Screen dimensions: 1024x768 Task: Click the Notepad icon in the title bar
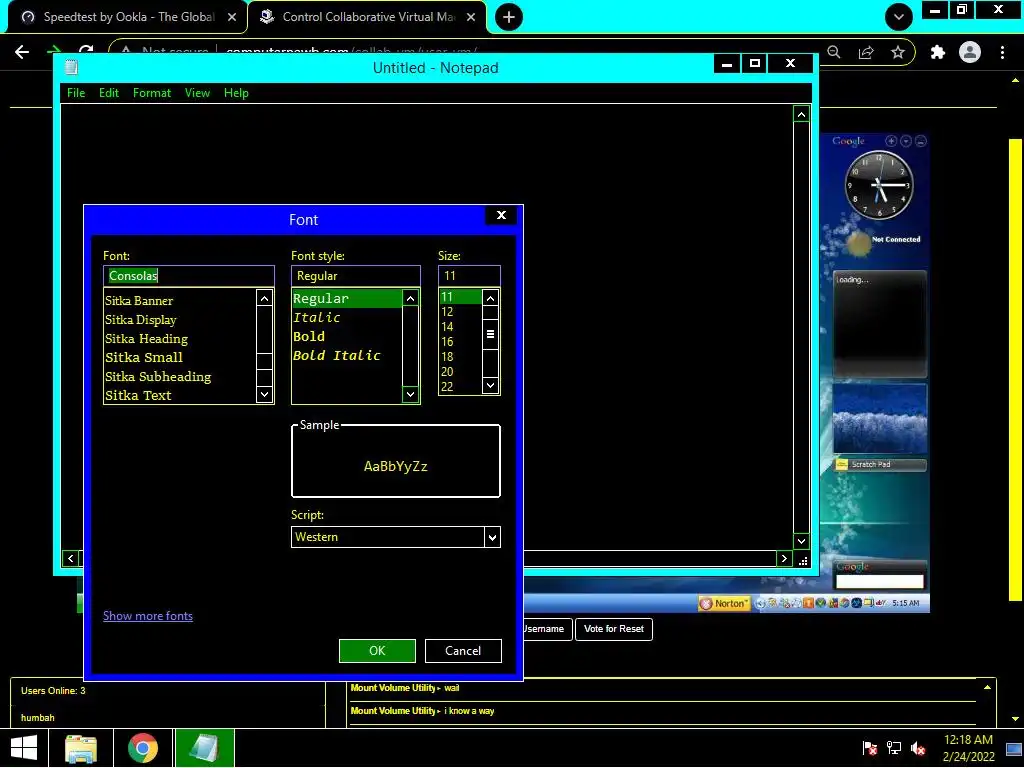[72, 67]
